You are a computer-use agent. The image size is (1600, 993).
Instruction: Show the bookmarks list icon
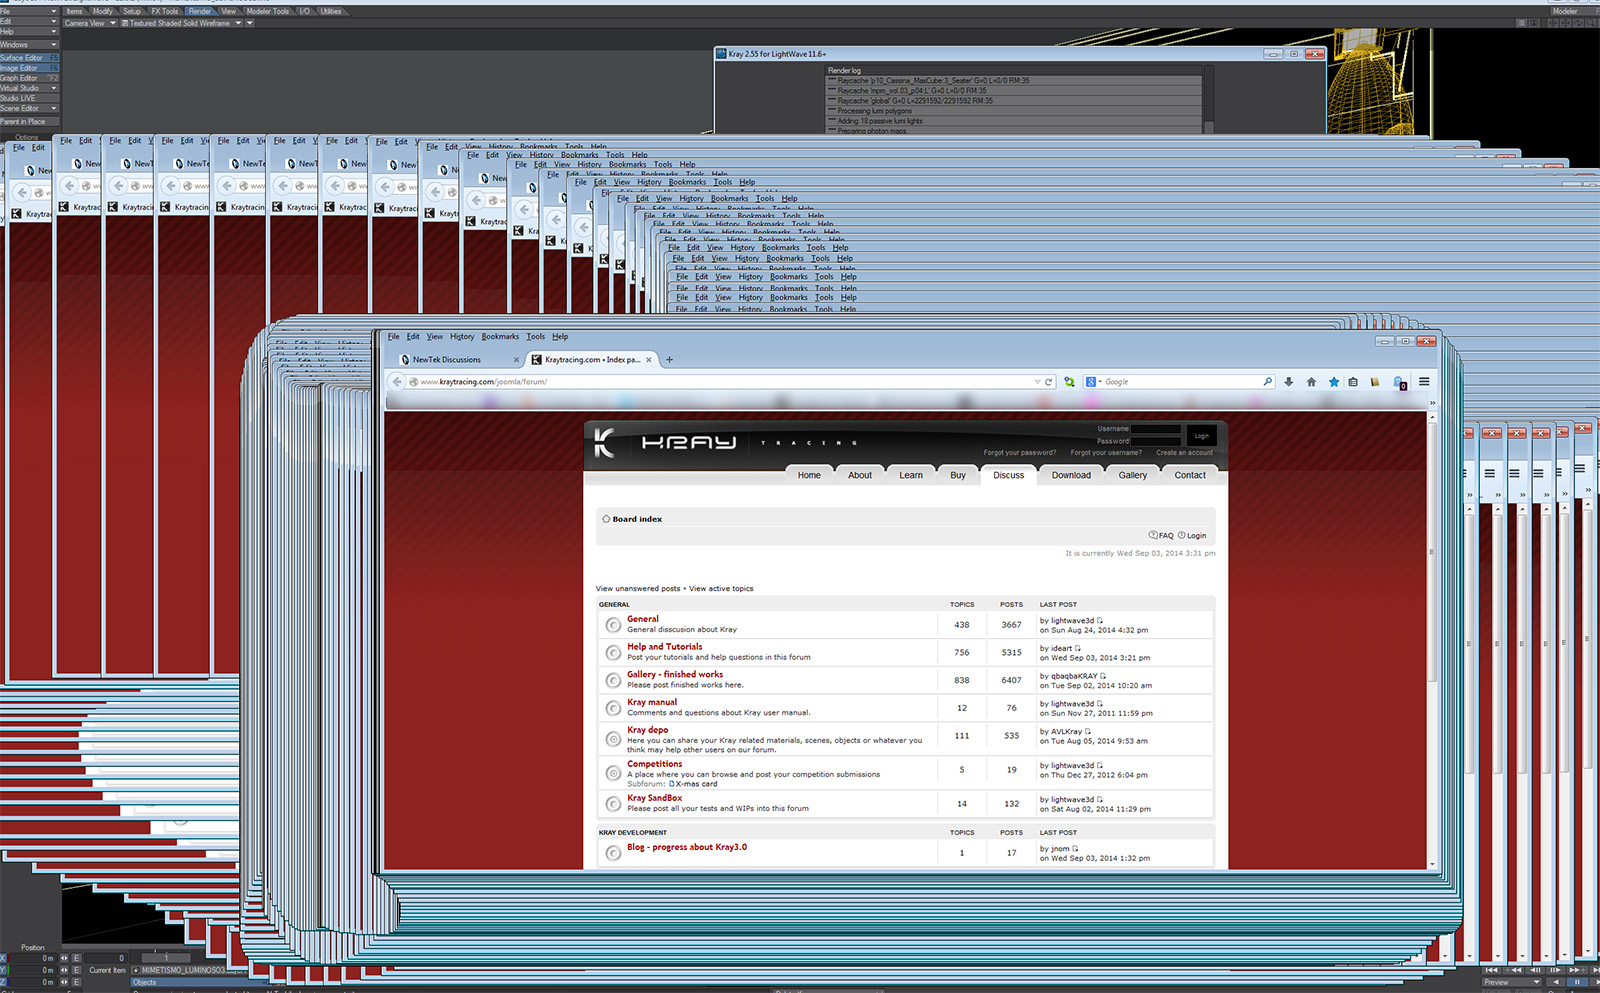(1353, 382)
